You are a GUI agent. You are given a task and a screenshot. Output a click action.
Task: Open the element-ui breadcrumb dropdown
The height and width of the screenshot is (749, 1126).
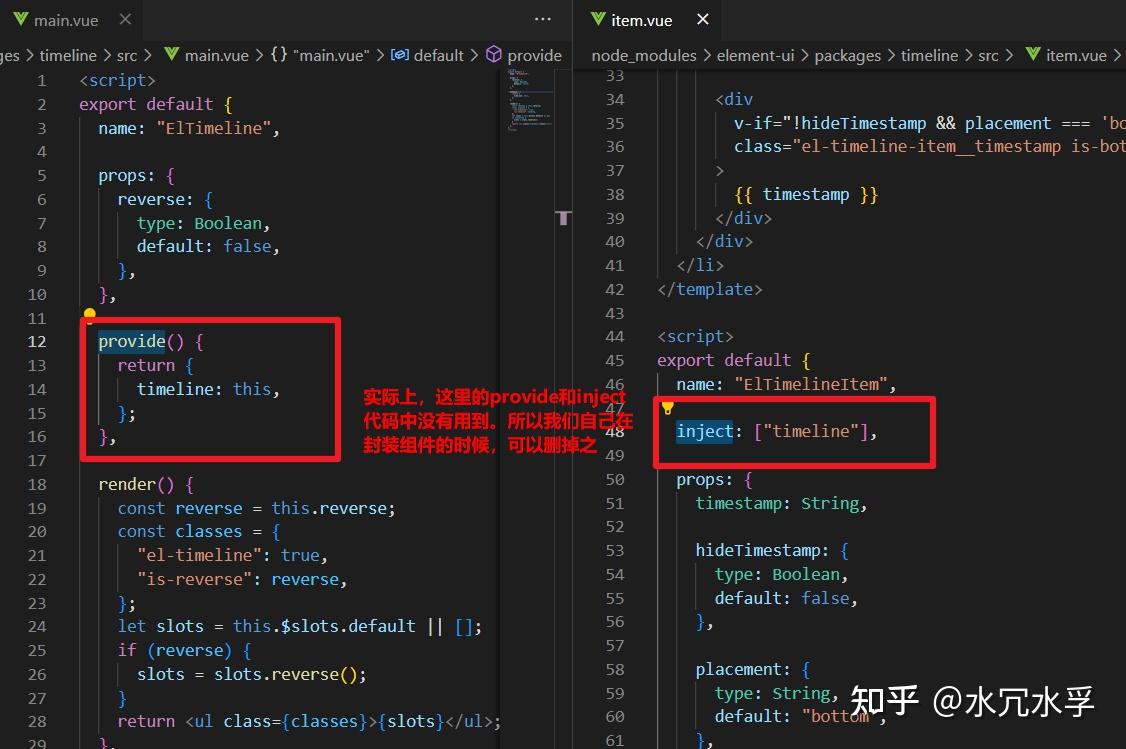pyautogui.click(x=755, y=55)
